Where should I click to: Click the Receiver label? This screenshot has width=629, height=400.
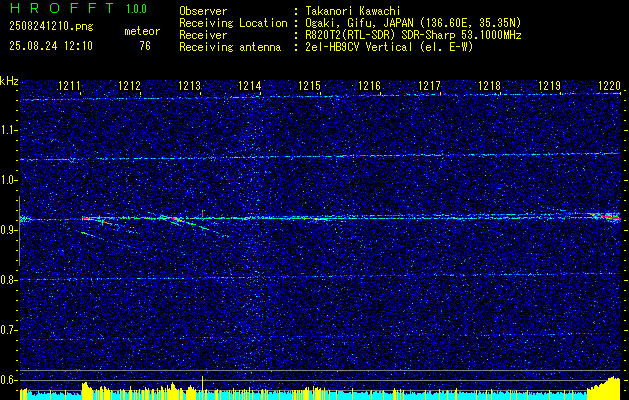pos(203,35)
